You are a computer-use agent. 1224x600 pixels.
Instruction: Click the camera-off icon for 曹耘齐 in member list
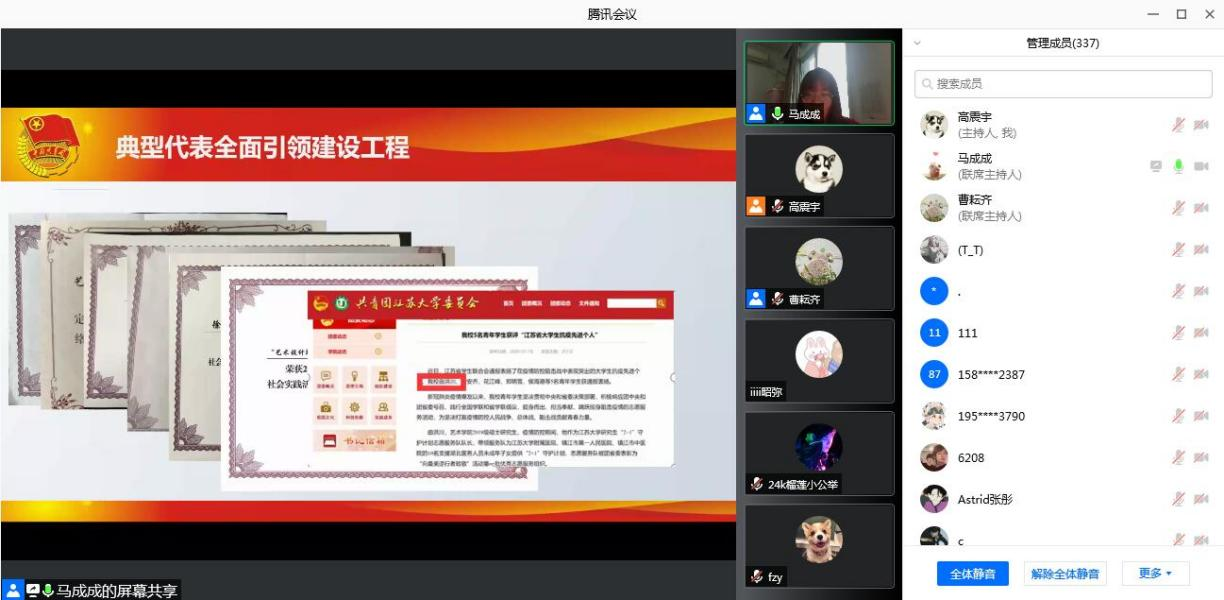tap(1201, 208)
